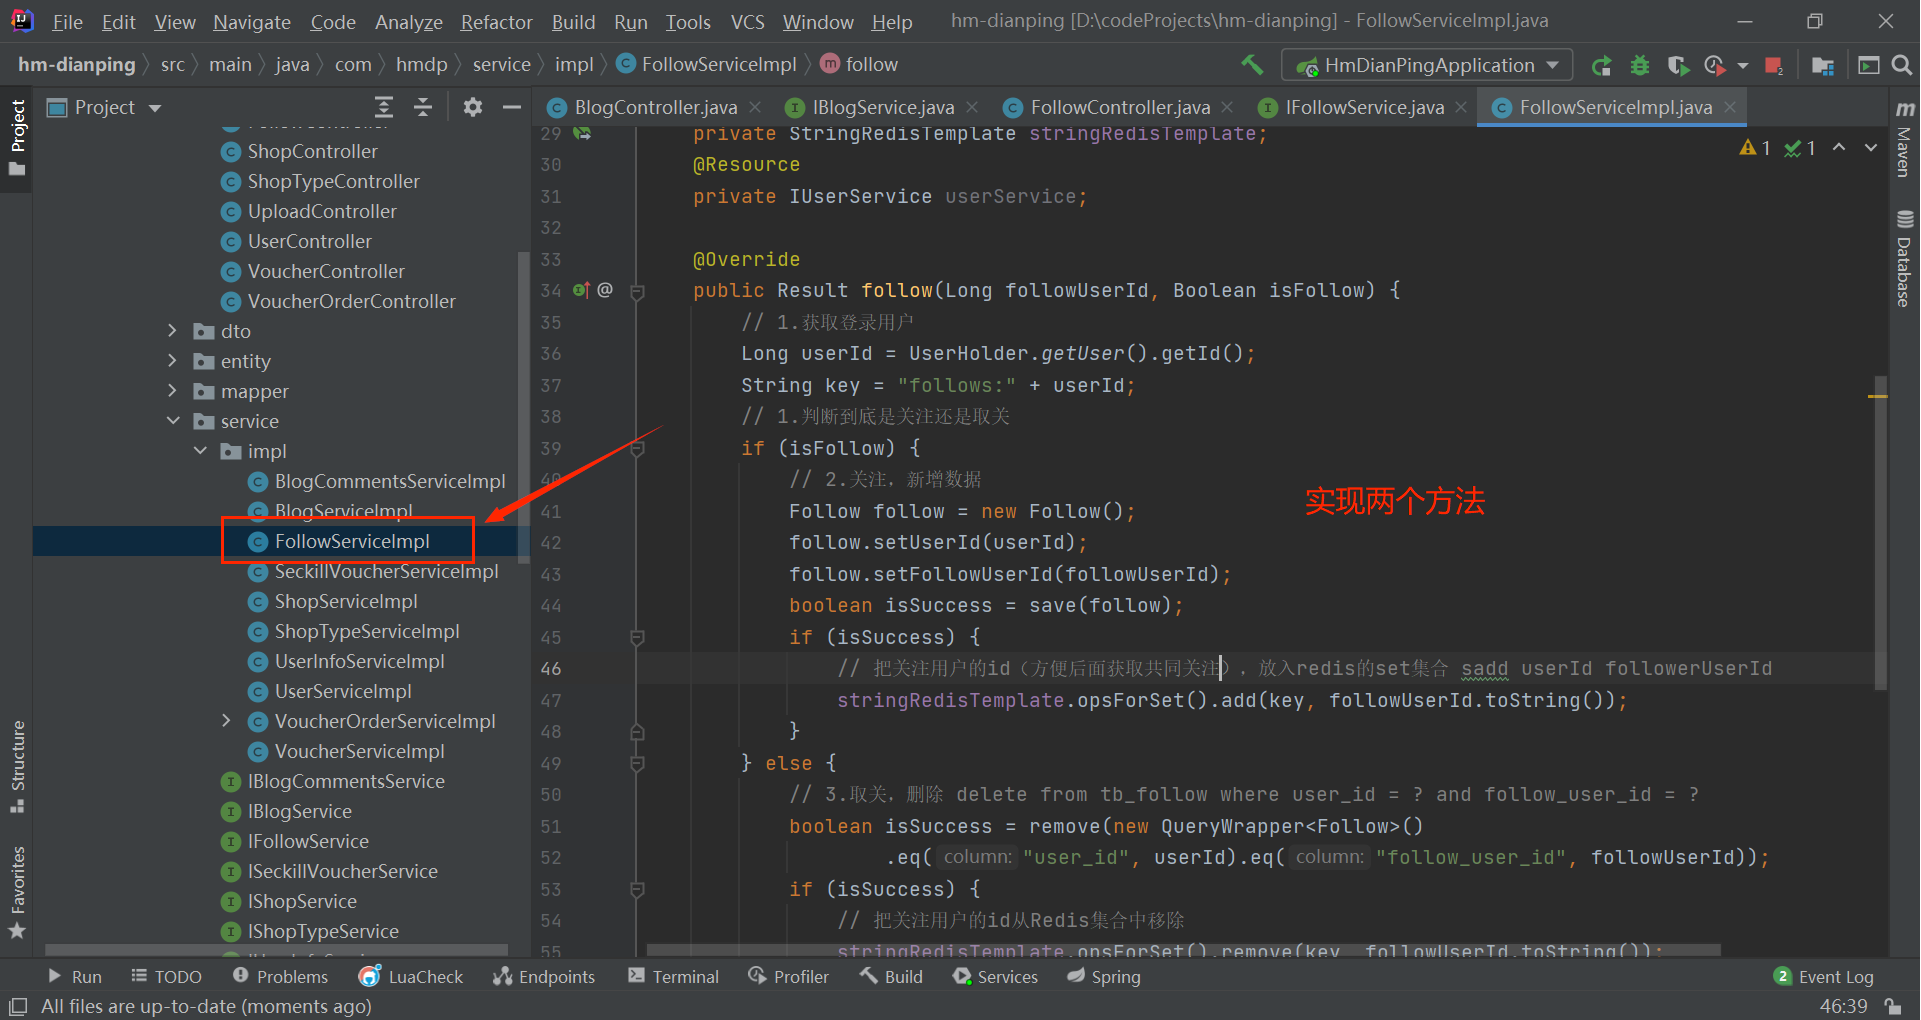Click the Profiler tool window button
Screen dimensions: 1921x1020
[788, 977]
